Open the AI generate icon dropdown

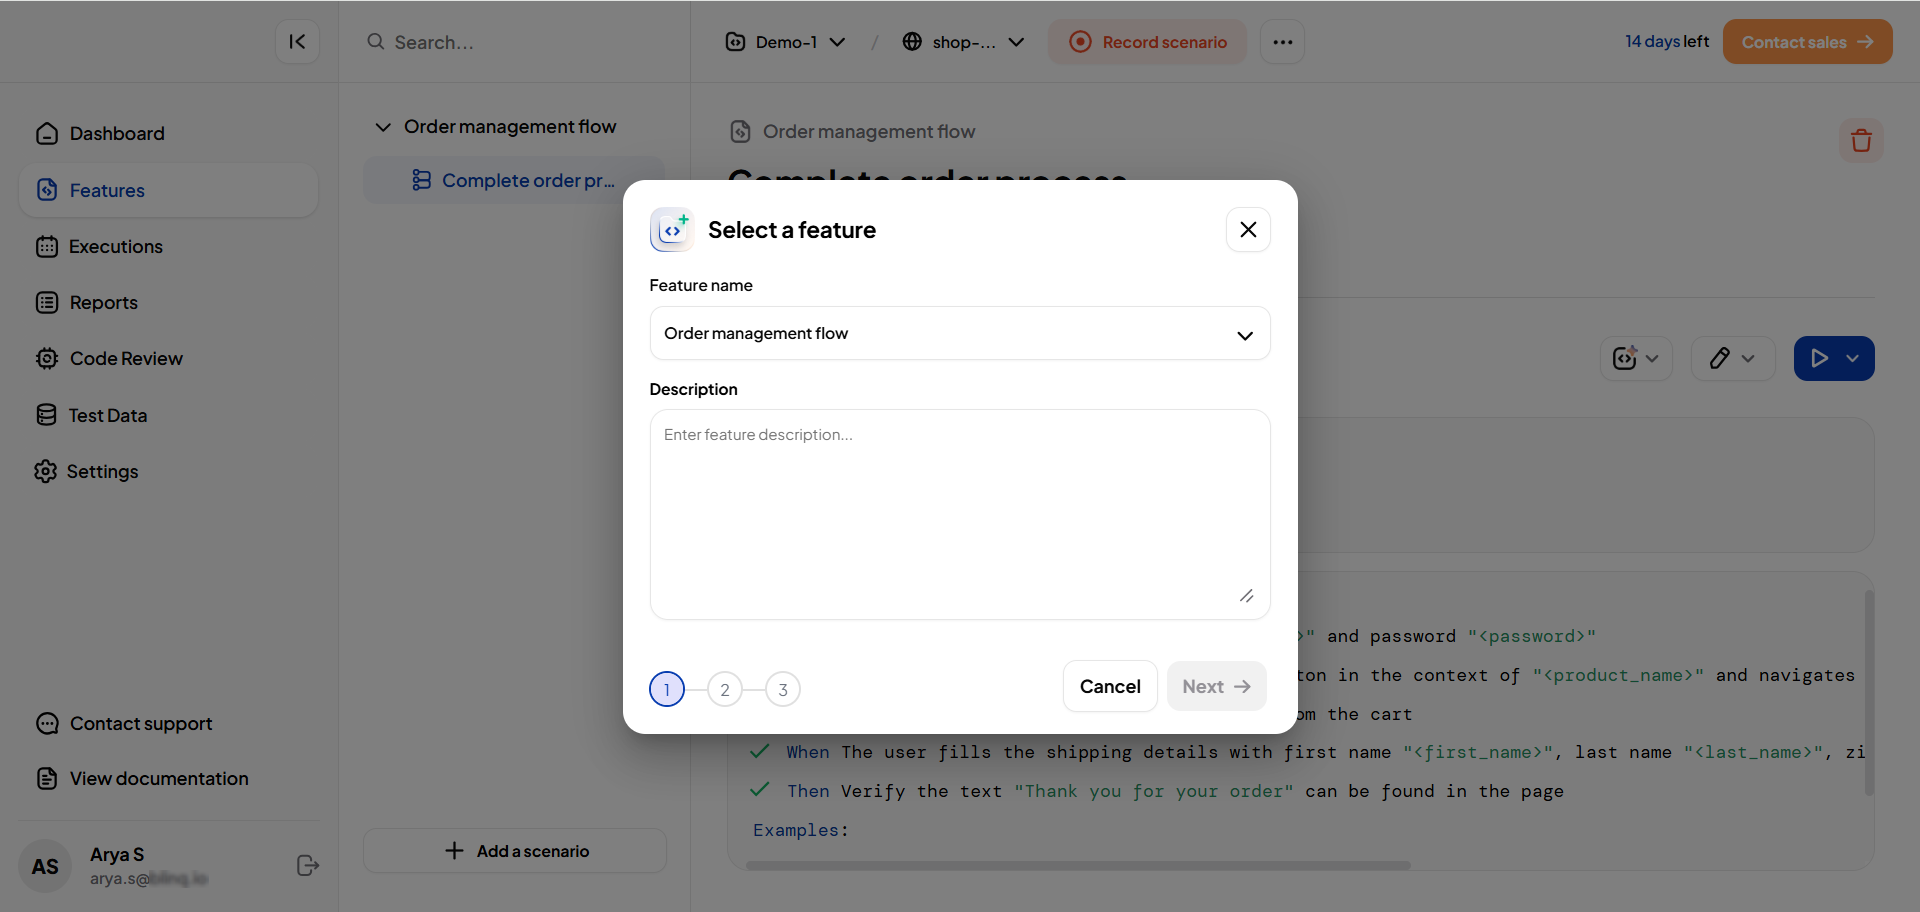(1636, 359)
